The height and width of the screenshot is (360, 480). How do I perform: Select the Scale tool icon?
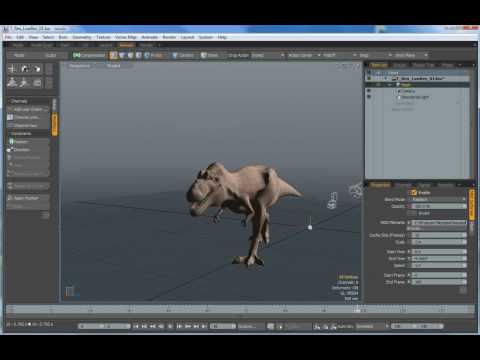tap(37, 69)
